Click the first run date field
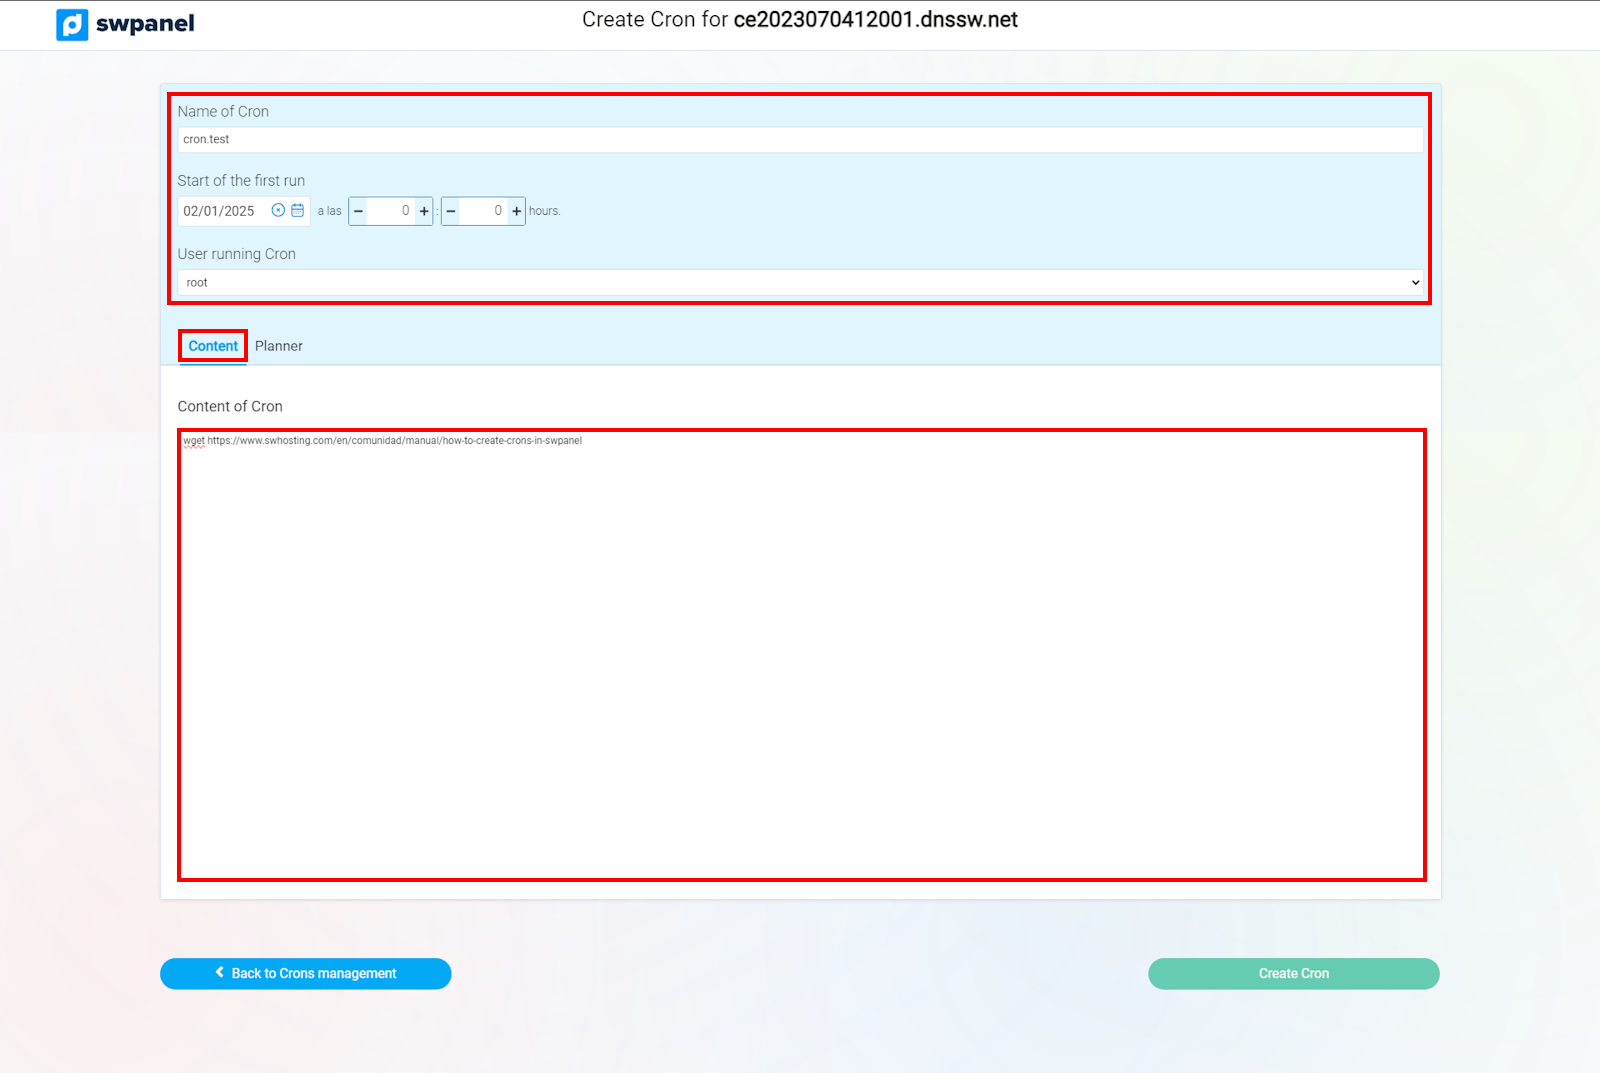This screenshot has height=1073, width=1600. click(x=222, y=211)
